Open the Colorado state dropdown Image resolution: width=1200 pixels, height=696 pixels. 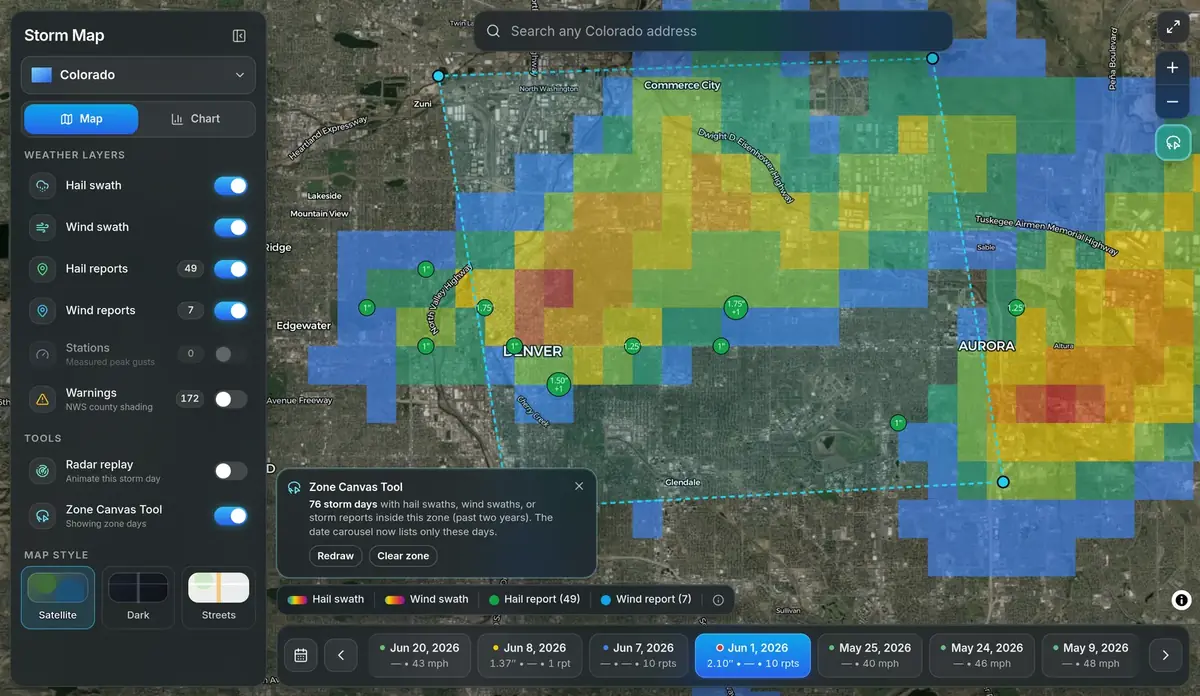pos(138,75)
